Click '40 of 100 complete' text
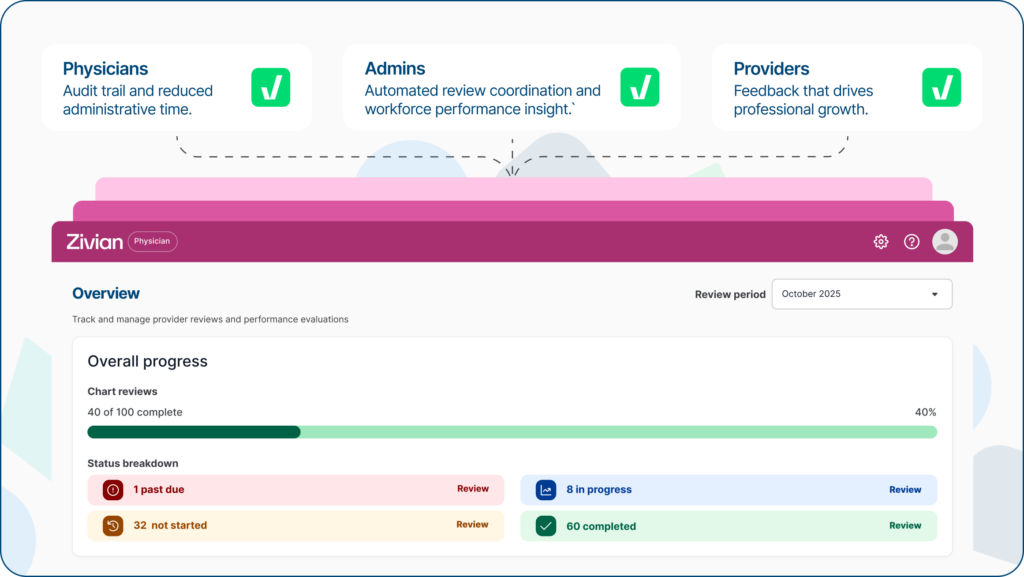 click(135, 413)
